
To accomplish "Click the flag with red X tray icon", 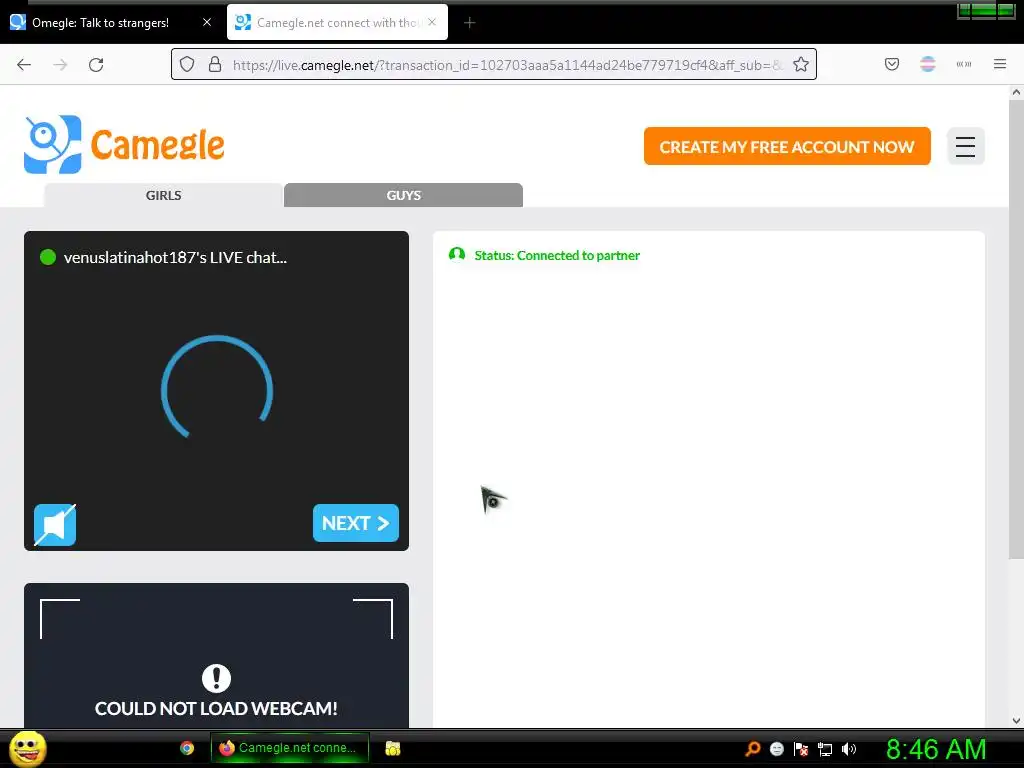I will pos(801,749).
